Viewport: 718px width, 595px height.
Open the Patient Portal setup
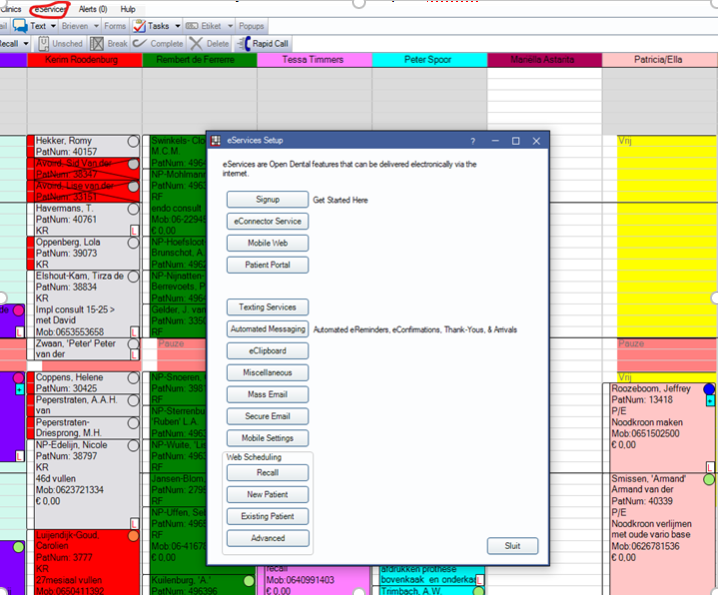pyautogui.click(x=267, y=265)
